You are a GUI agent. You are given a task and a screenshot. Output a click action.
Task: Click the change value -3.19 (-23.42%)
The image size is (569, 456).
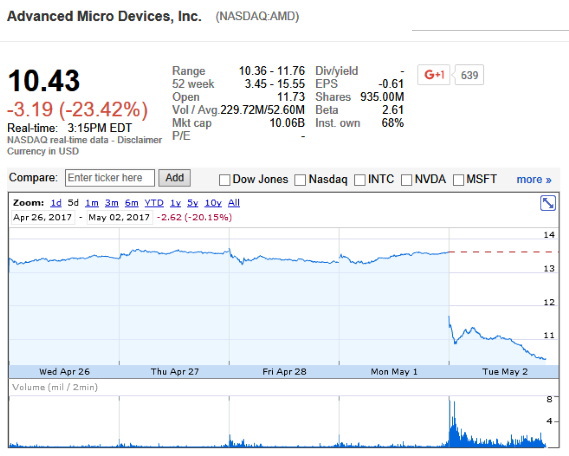[78, 110]
